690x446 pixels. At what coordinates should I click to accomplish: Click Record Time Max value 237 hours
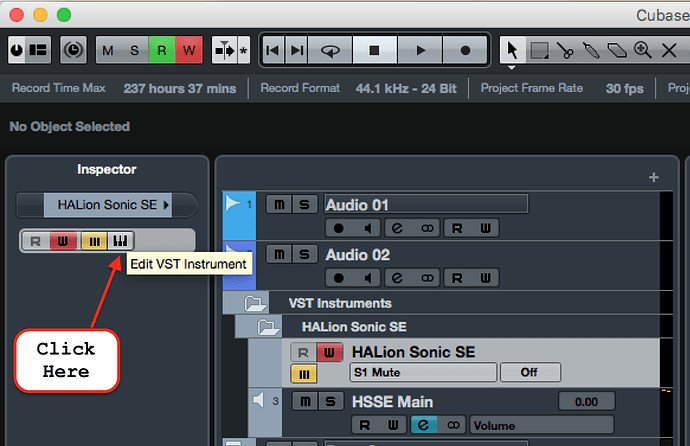click(x=180, y=88)
